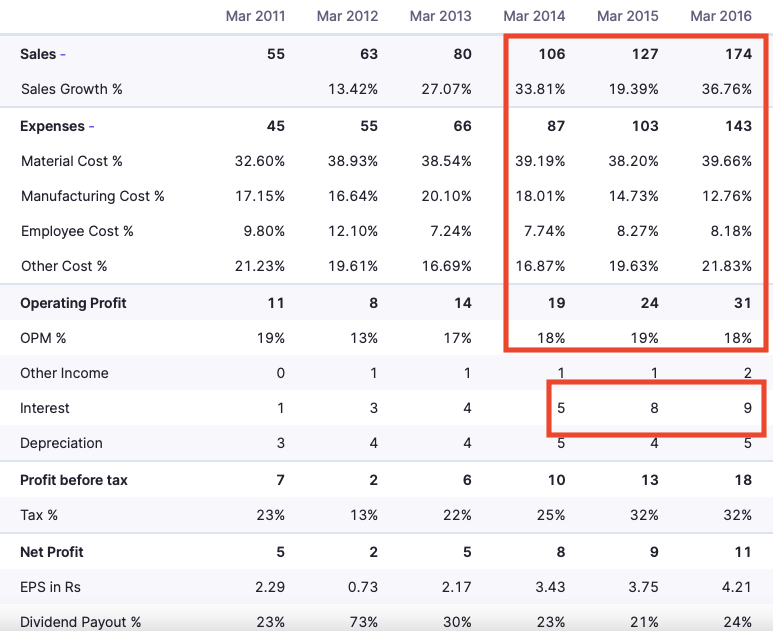Click the Mar 2016 Sales value 174
The height and width of the screenshot is (631, 773).
pyautogui.click(x=738, y=54)
